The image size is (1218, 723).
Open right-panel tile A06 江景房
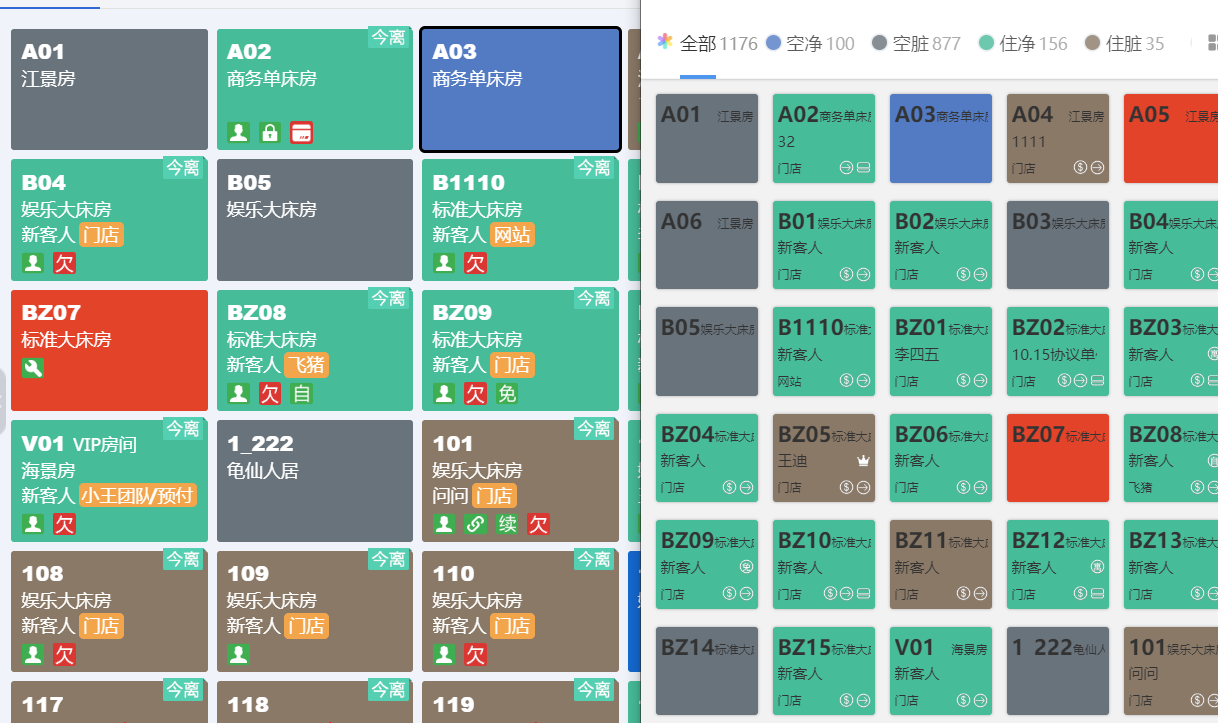[707, 245]
